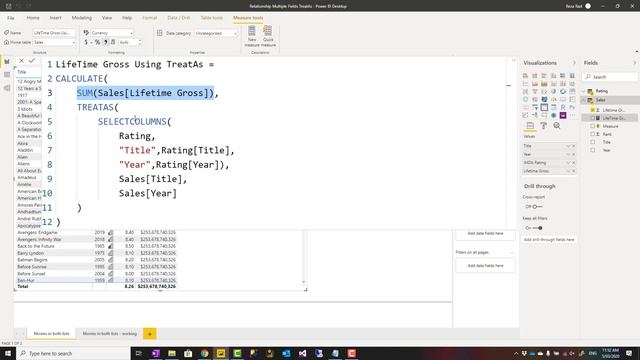Collapse the Fields pane chevron
Viewport: 640px width, 360px height.
click(634, 63)
